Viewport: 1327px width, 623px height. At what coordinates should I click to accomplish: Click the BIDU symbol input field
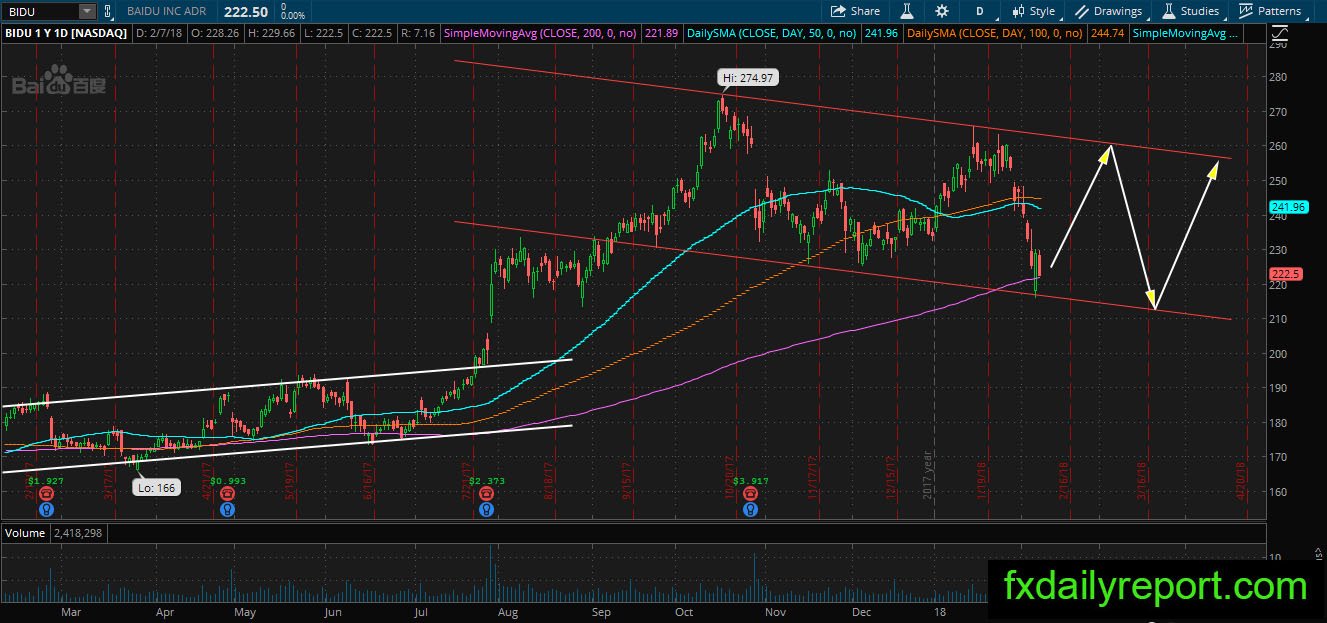pos(41,11)
